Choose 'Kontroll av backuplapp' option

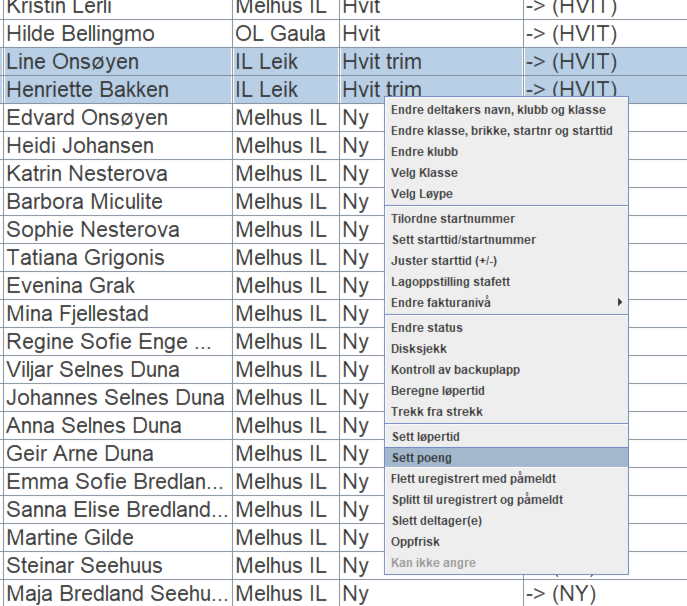[x=455, y=370]
